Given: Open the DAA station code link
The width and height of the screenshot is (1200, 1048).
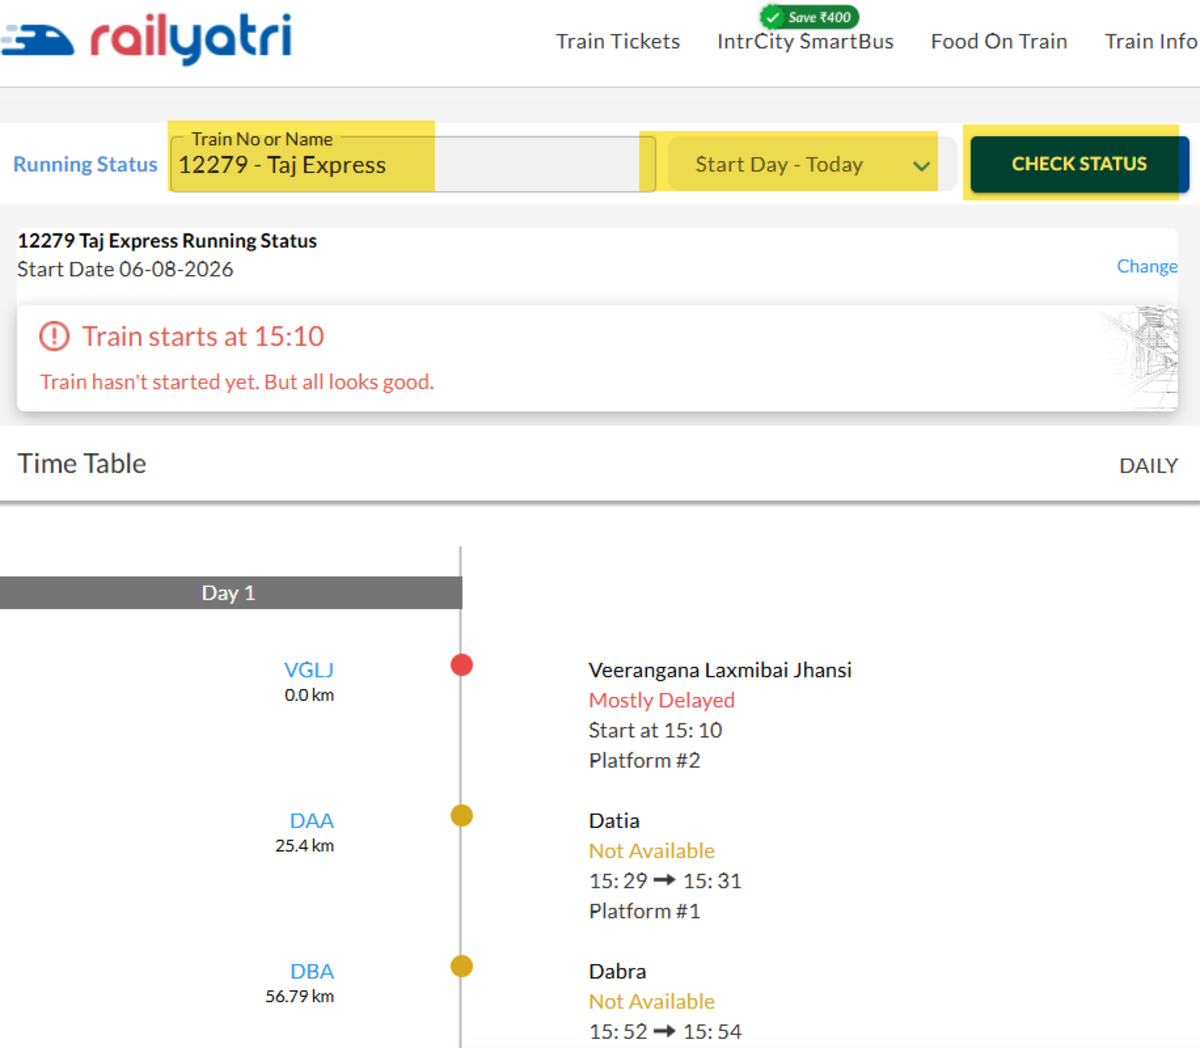Looking at the screenshot, I should coord(312,821).
